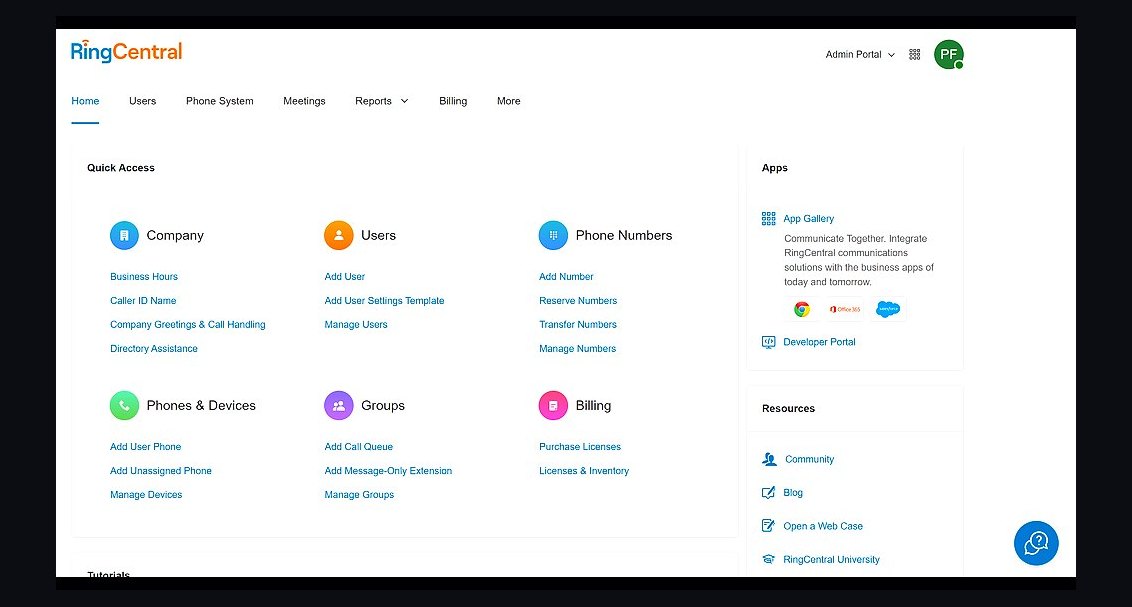Click the Community people icon
The width and height of the screenshot is (1132, 607).
pos(770,459)
